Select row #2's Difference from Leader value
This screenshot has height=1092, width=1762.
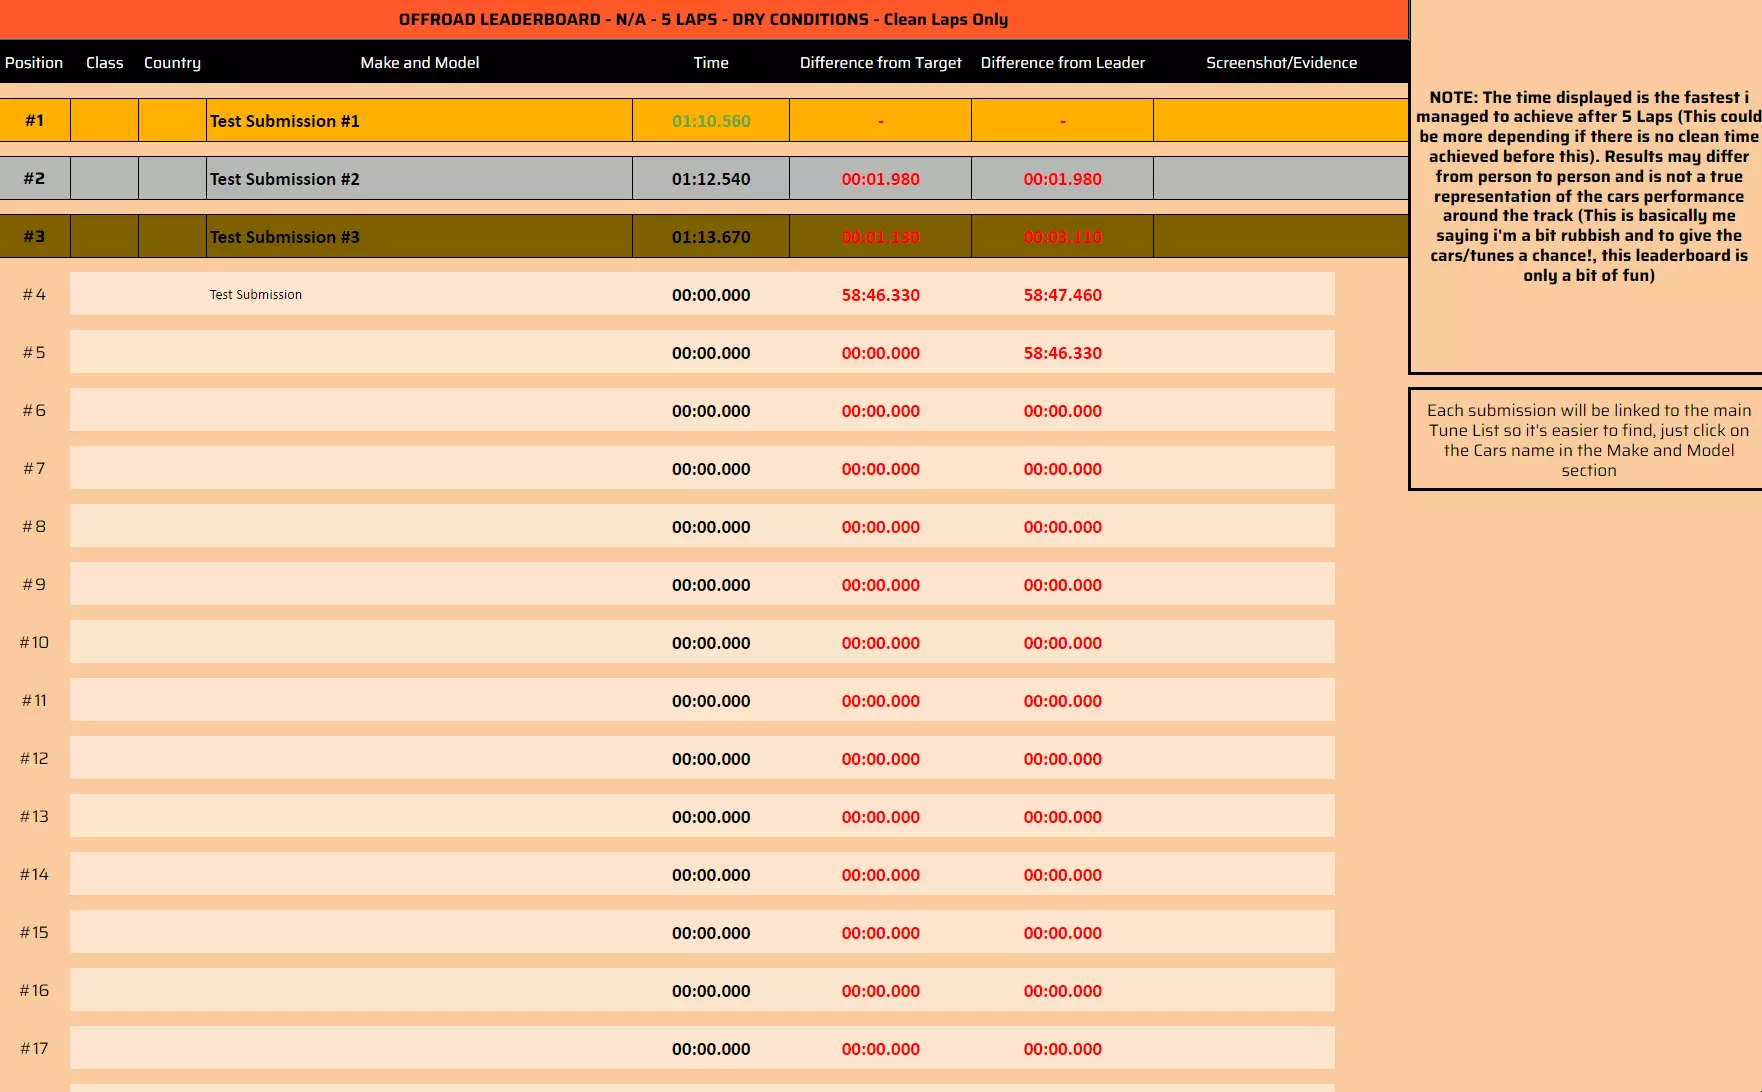pyautogui.click(x=1063, y=179)
